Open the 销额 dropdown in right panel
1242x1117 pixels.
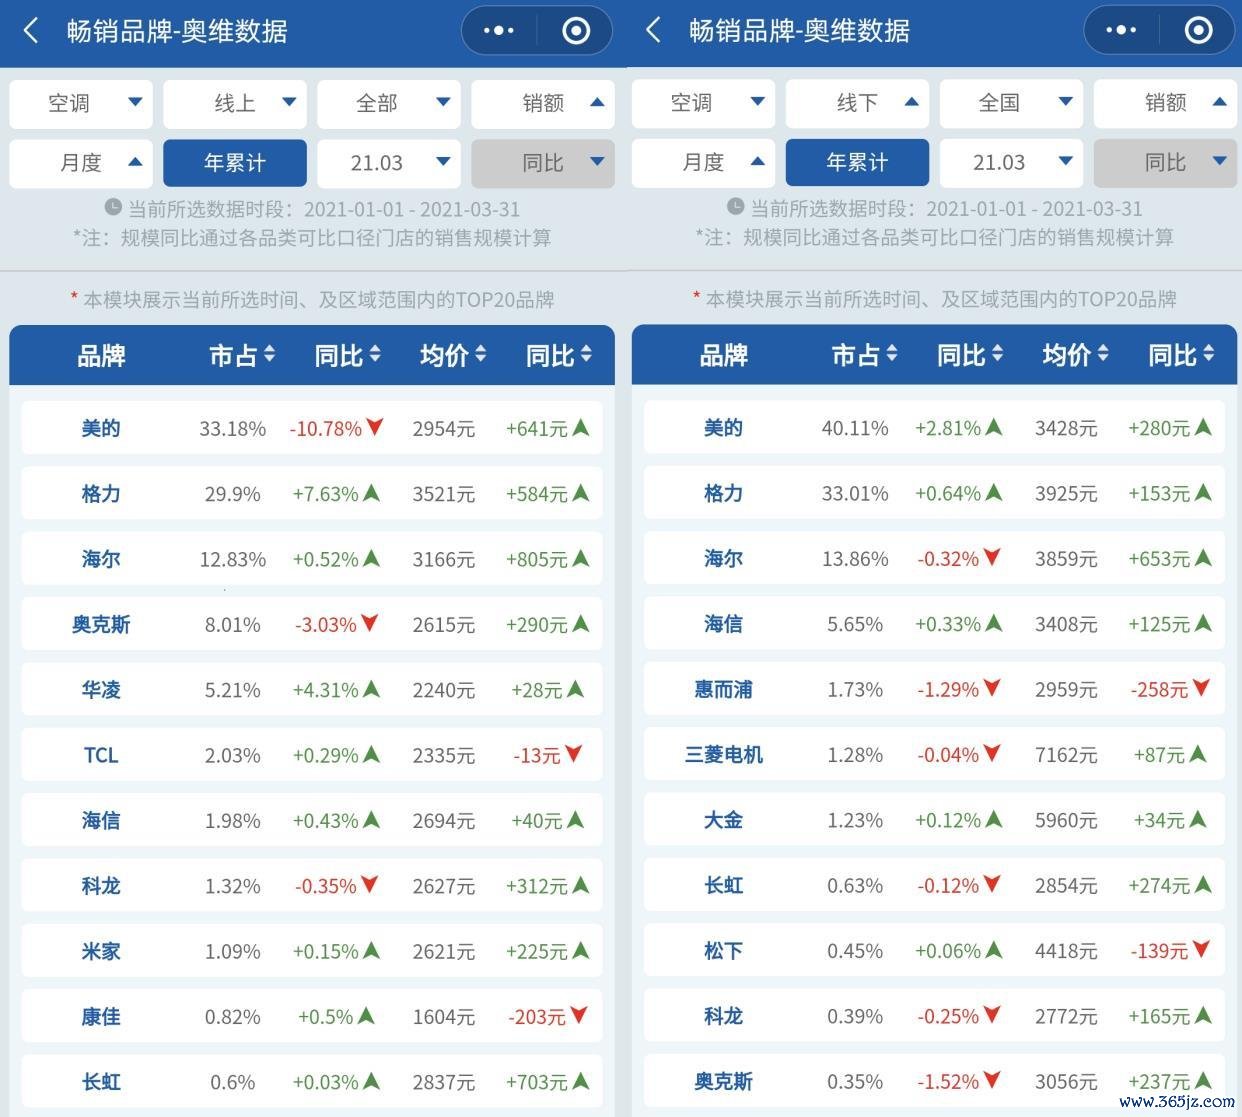tap(1166, 103)
